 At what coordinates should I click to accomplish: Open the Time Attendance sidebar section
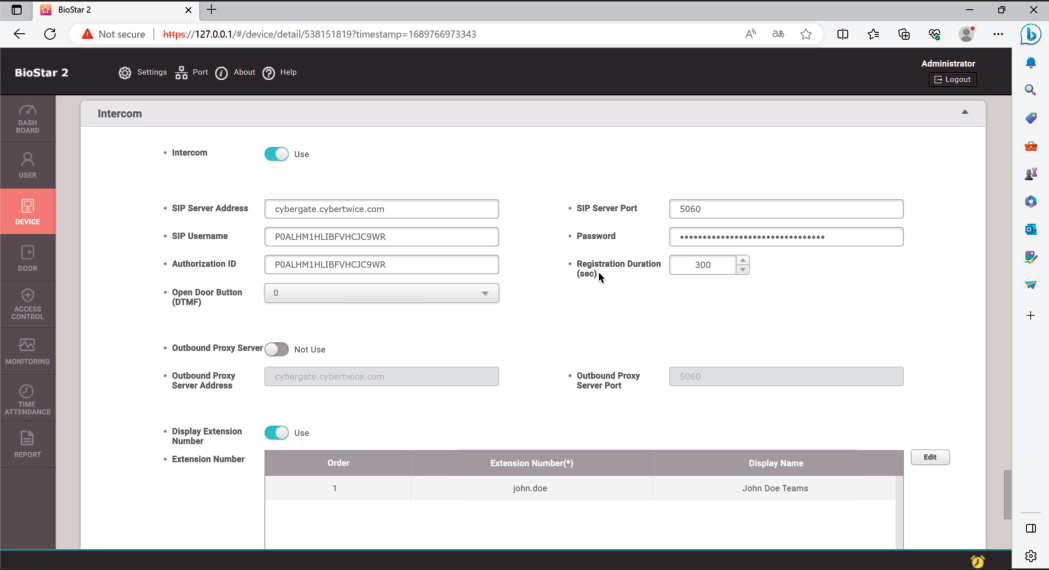pos(27,398)
